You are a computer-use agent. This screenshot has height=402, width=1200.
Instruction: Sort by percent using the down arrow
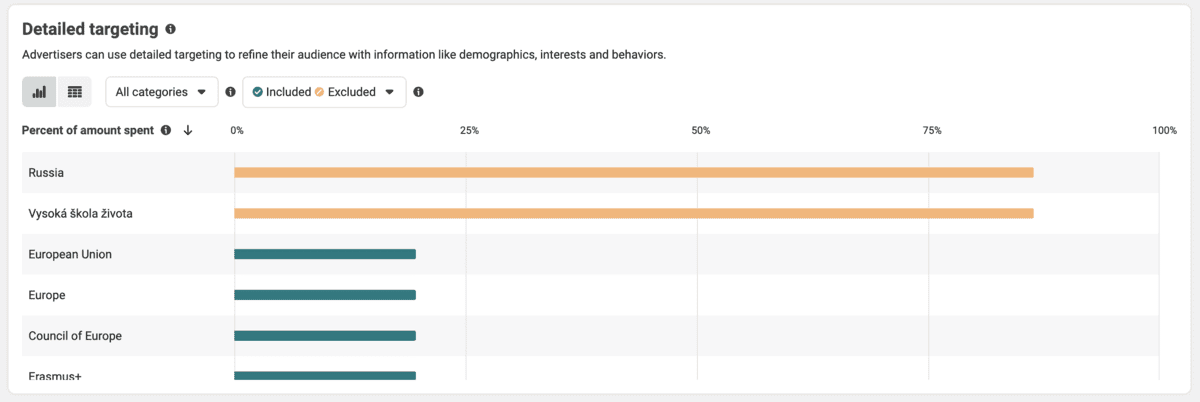[x=188, y=130]
